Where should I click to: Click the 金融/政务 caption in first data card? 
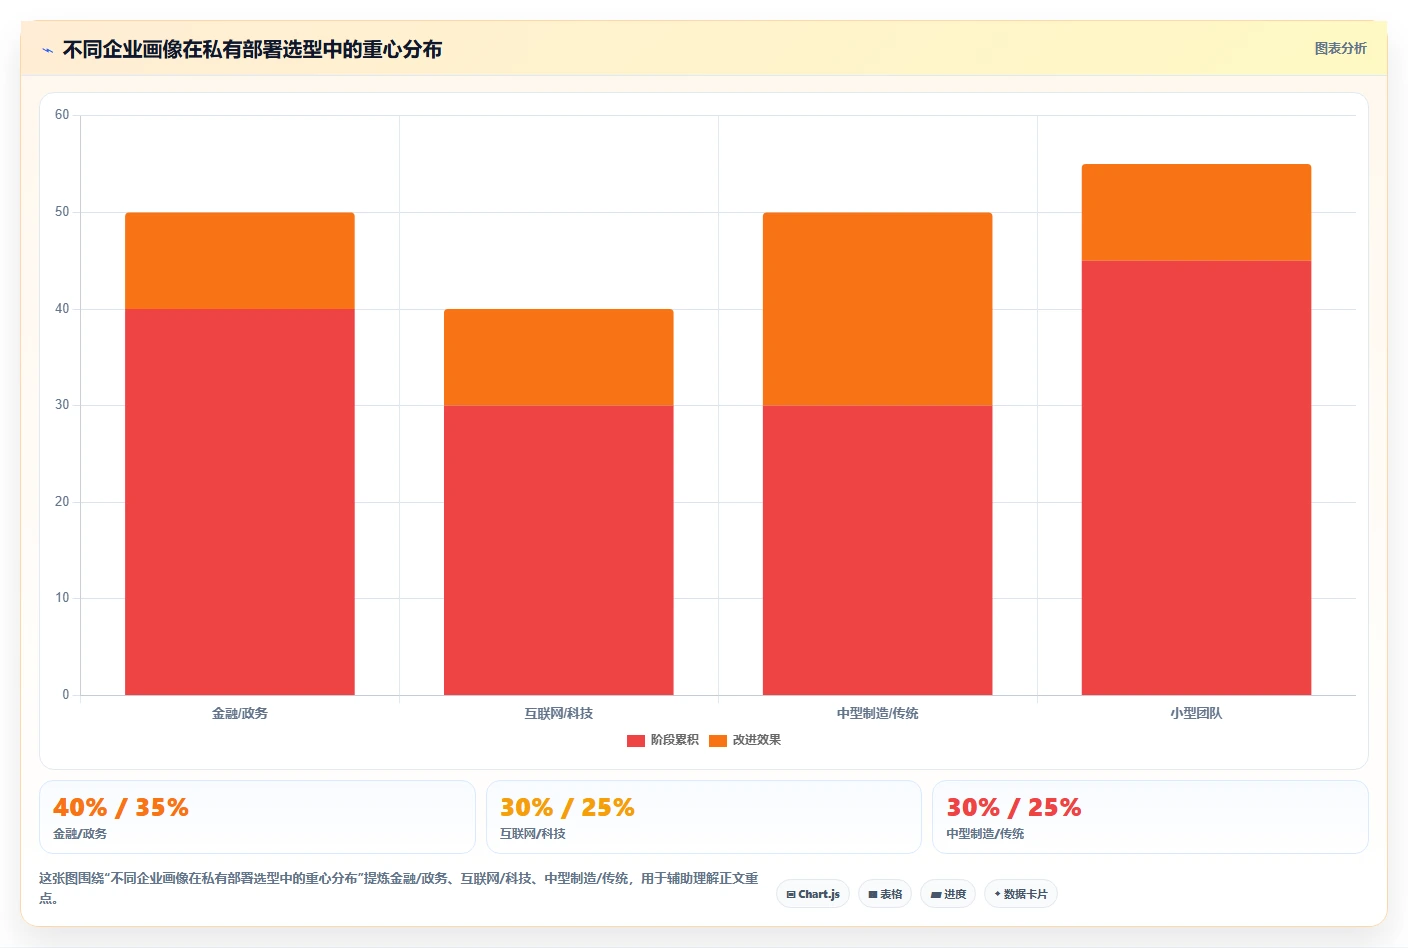click(80, 834)
